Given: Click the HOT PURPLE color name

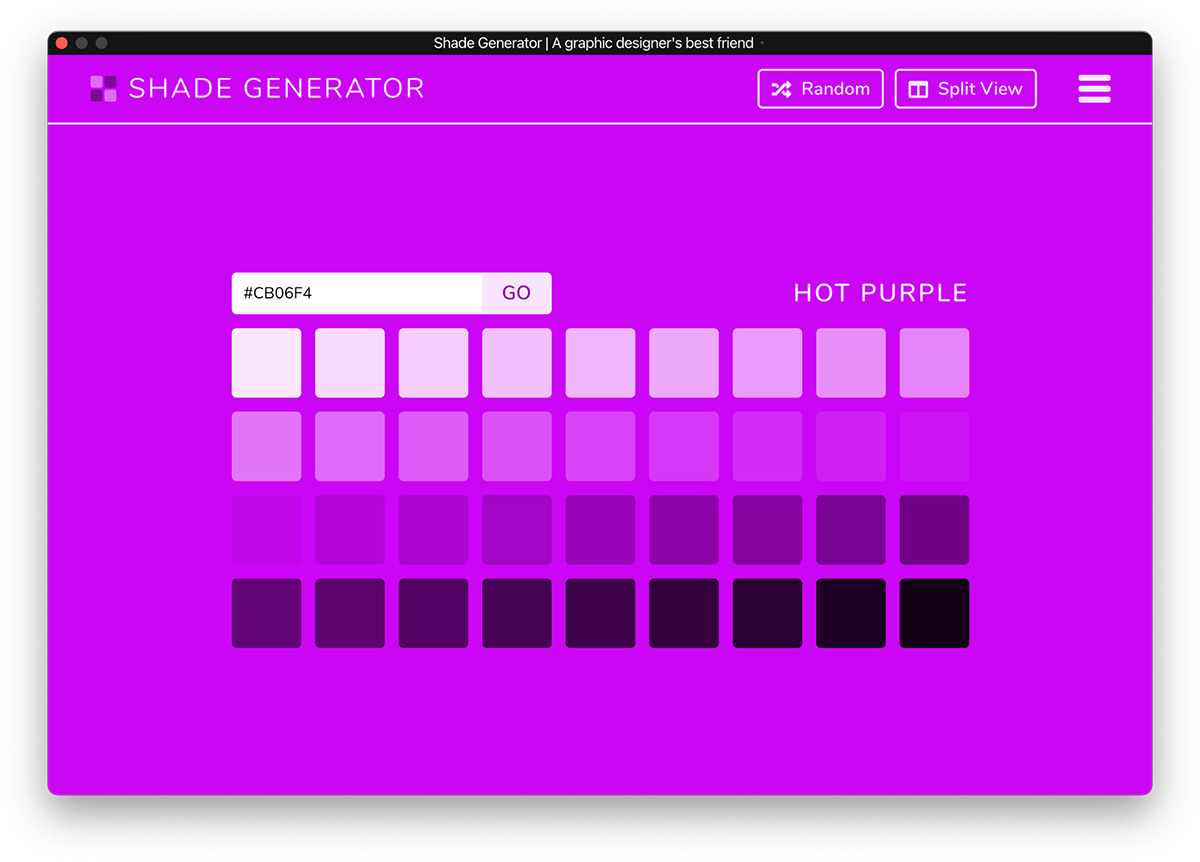Looking at the screenshot, I should tap(880, 293).
